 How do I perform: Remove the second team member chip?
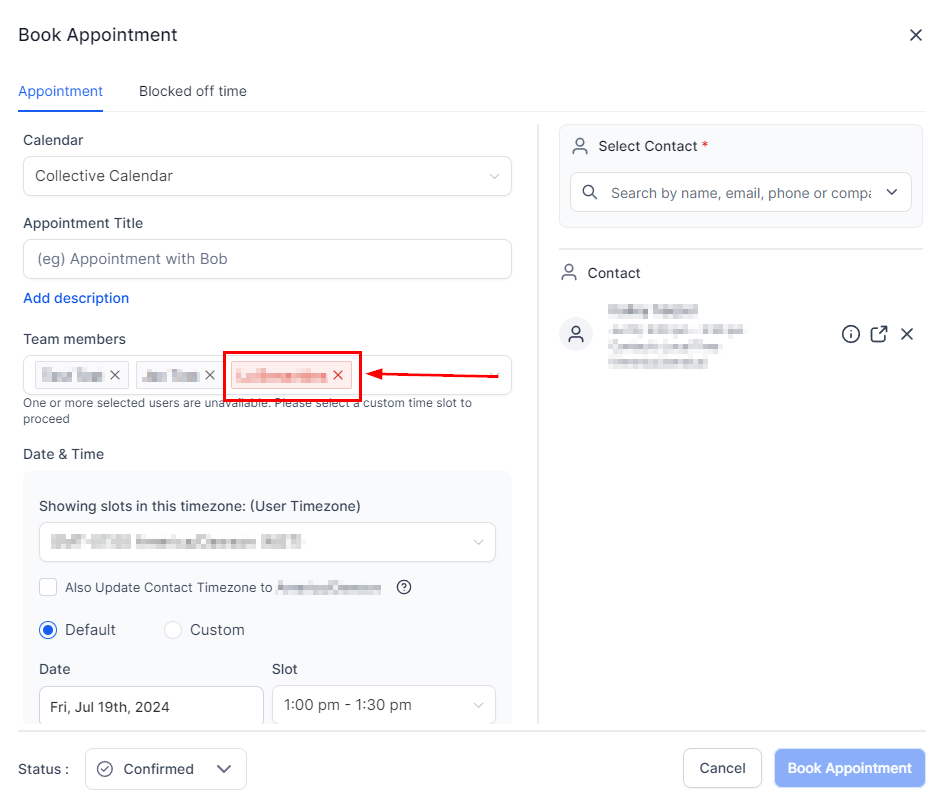click(x=210, y=375)
